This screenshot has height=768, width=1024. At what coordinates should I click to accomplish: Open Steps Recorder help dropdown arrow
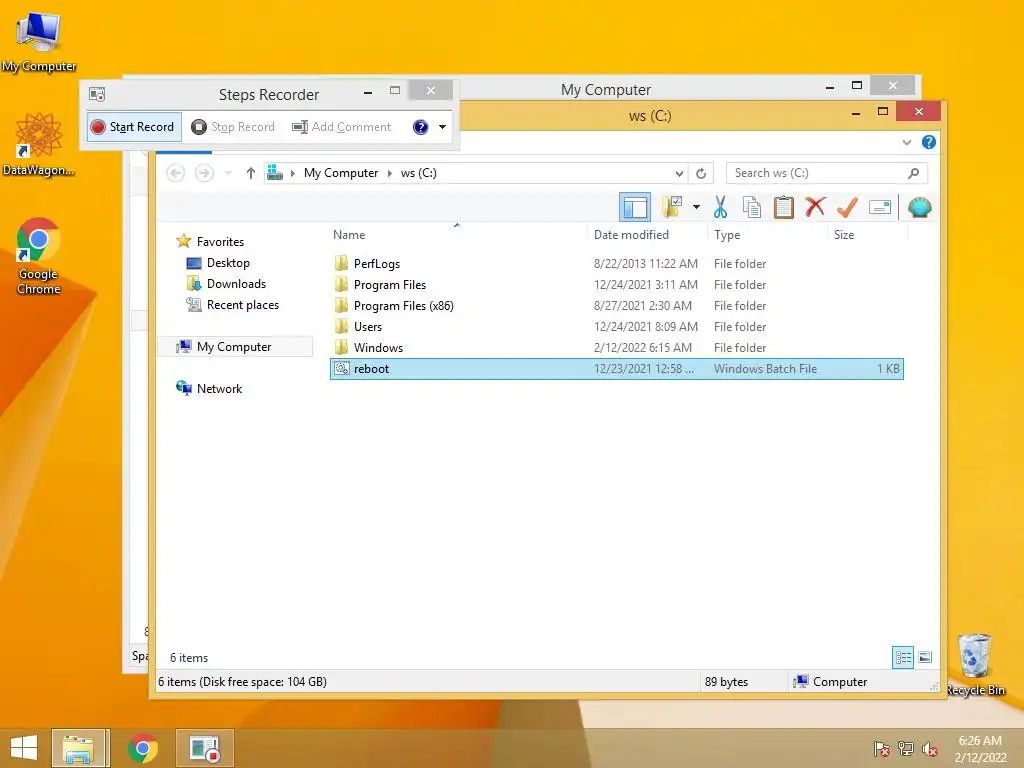pos(442,127)
